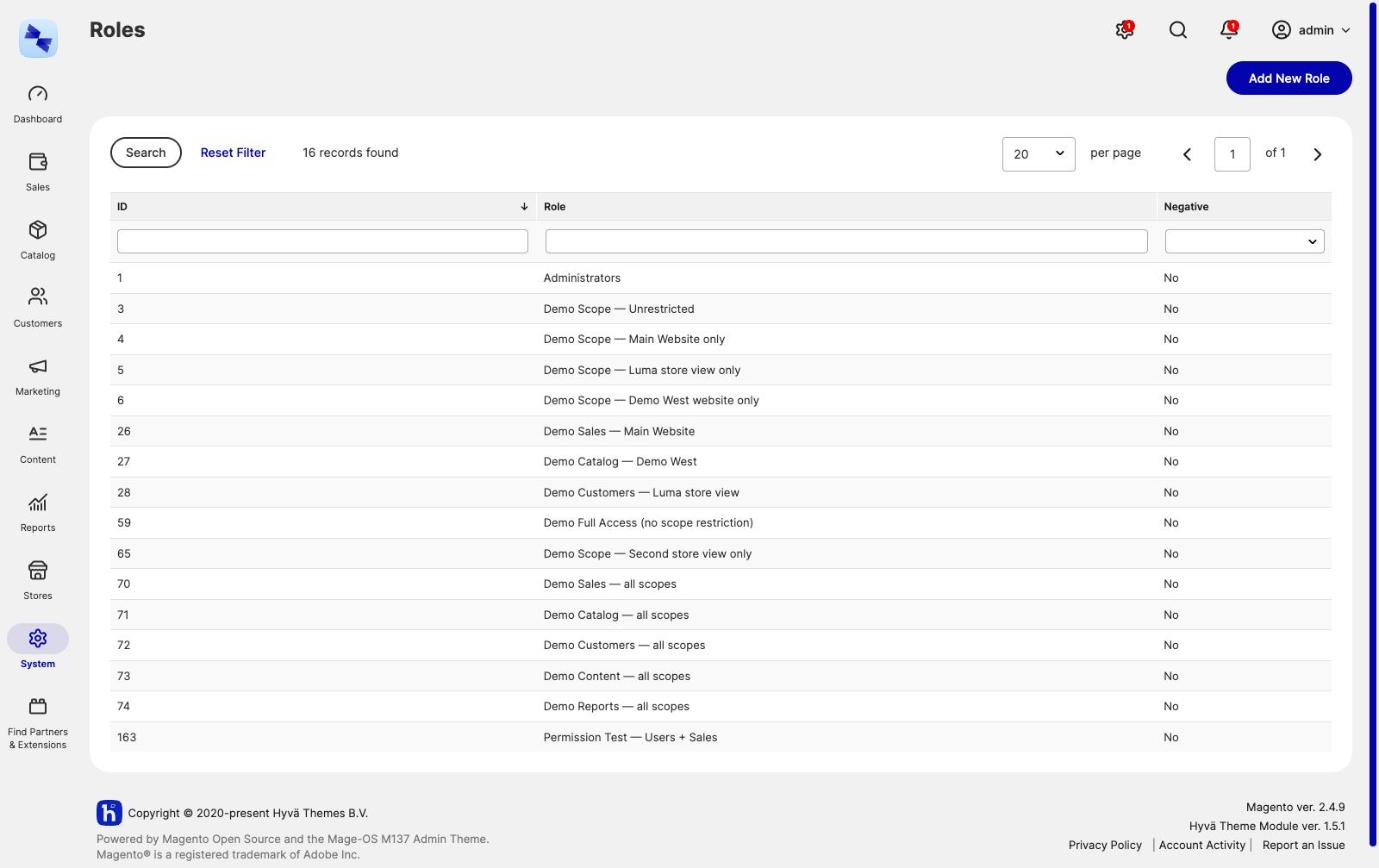Open the admin account dropdown

tap(1311, 30)
